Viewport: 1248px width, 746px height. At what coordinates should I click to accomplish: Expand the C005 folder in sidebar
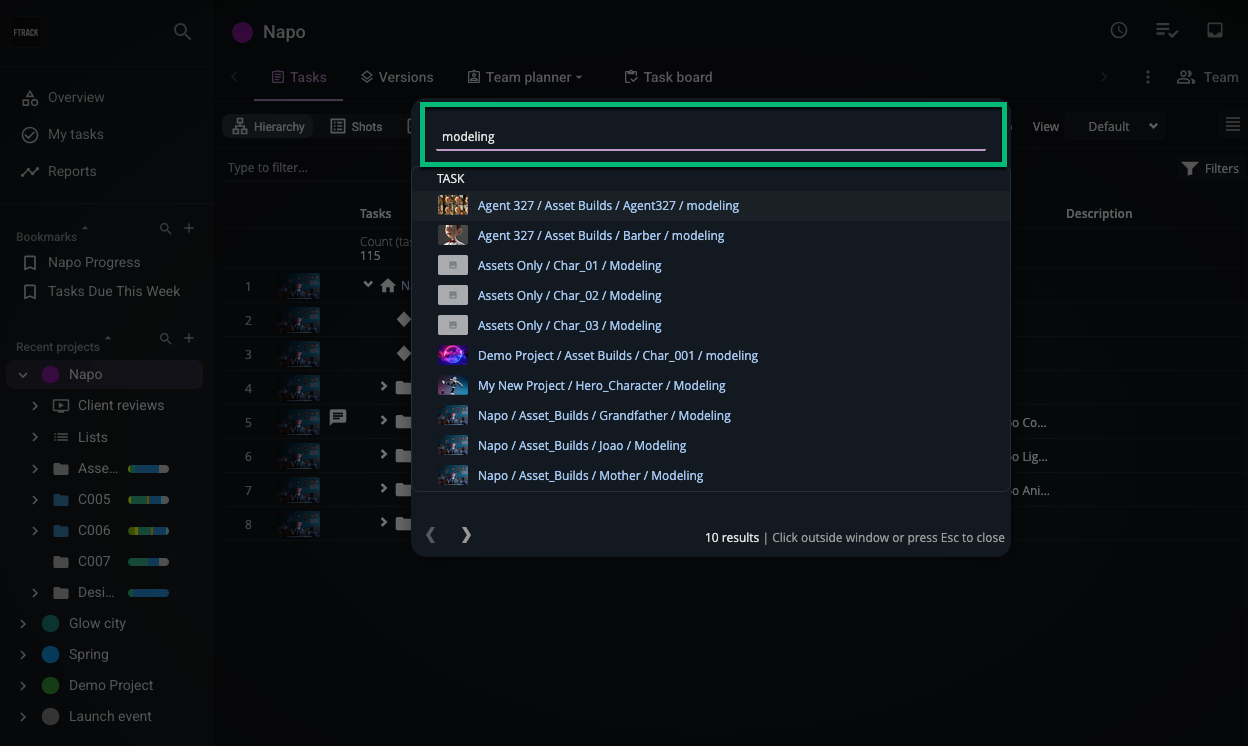click(35, 500)
